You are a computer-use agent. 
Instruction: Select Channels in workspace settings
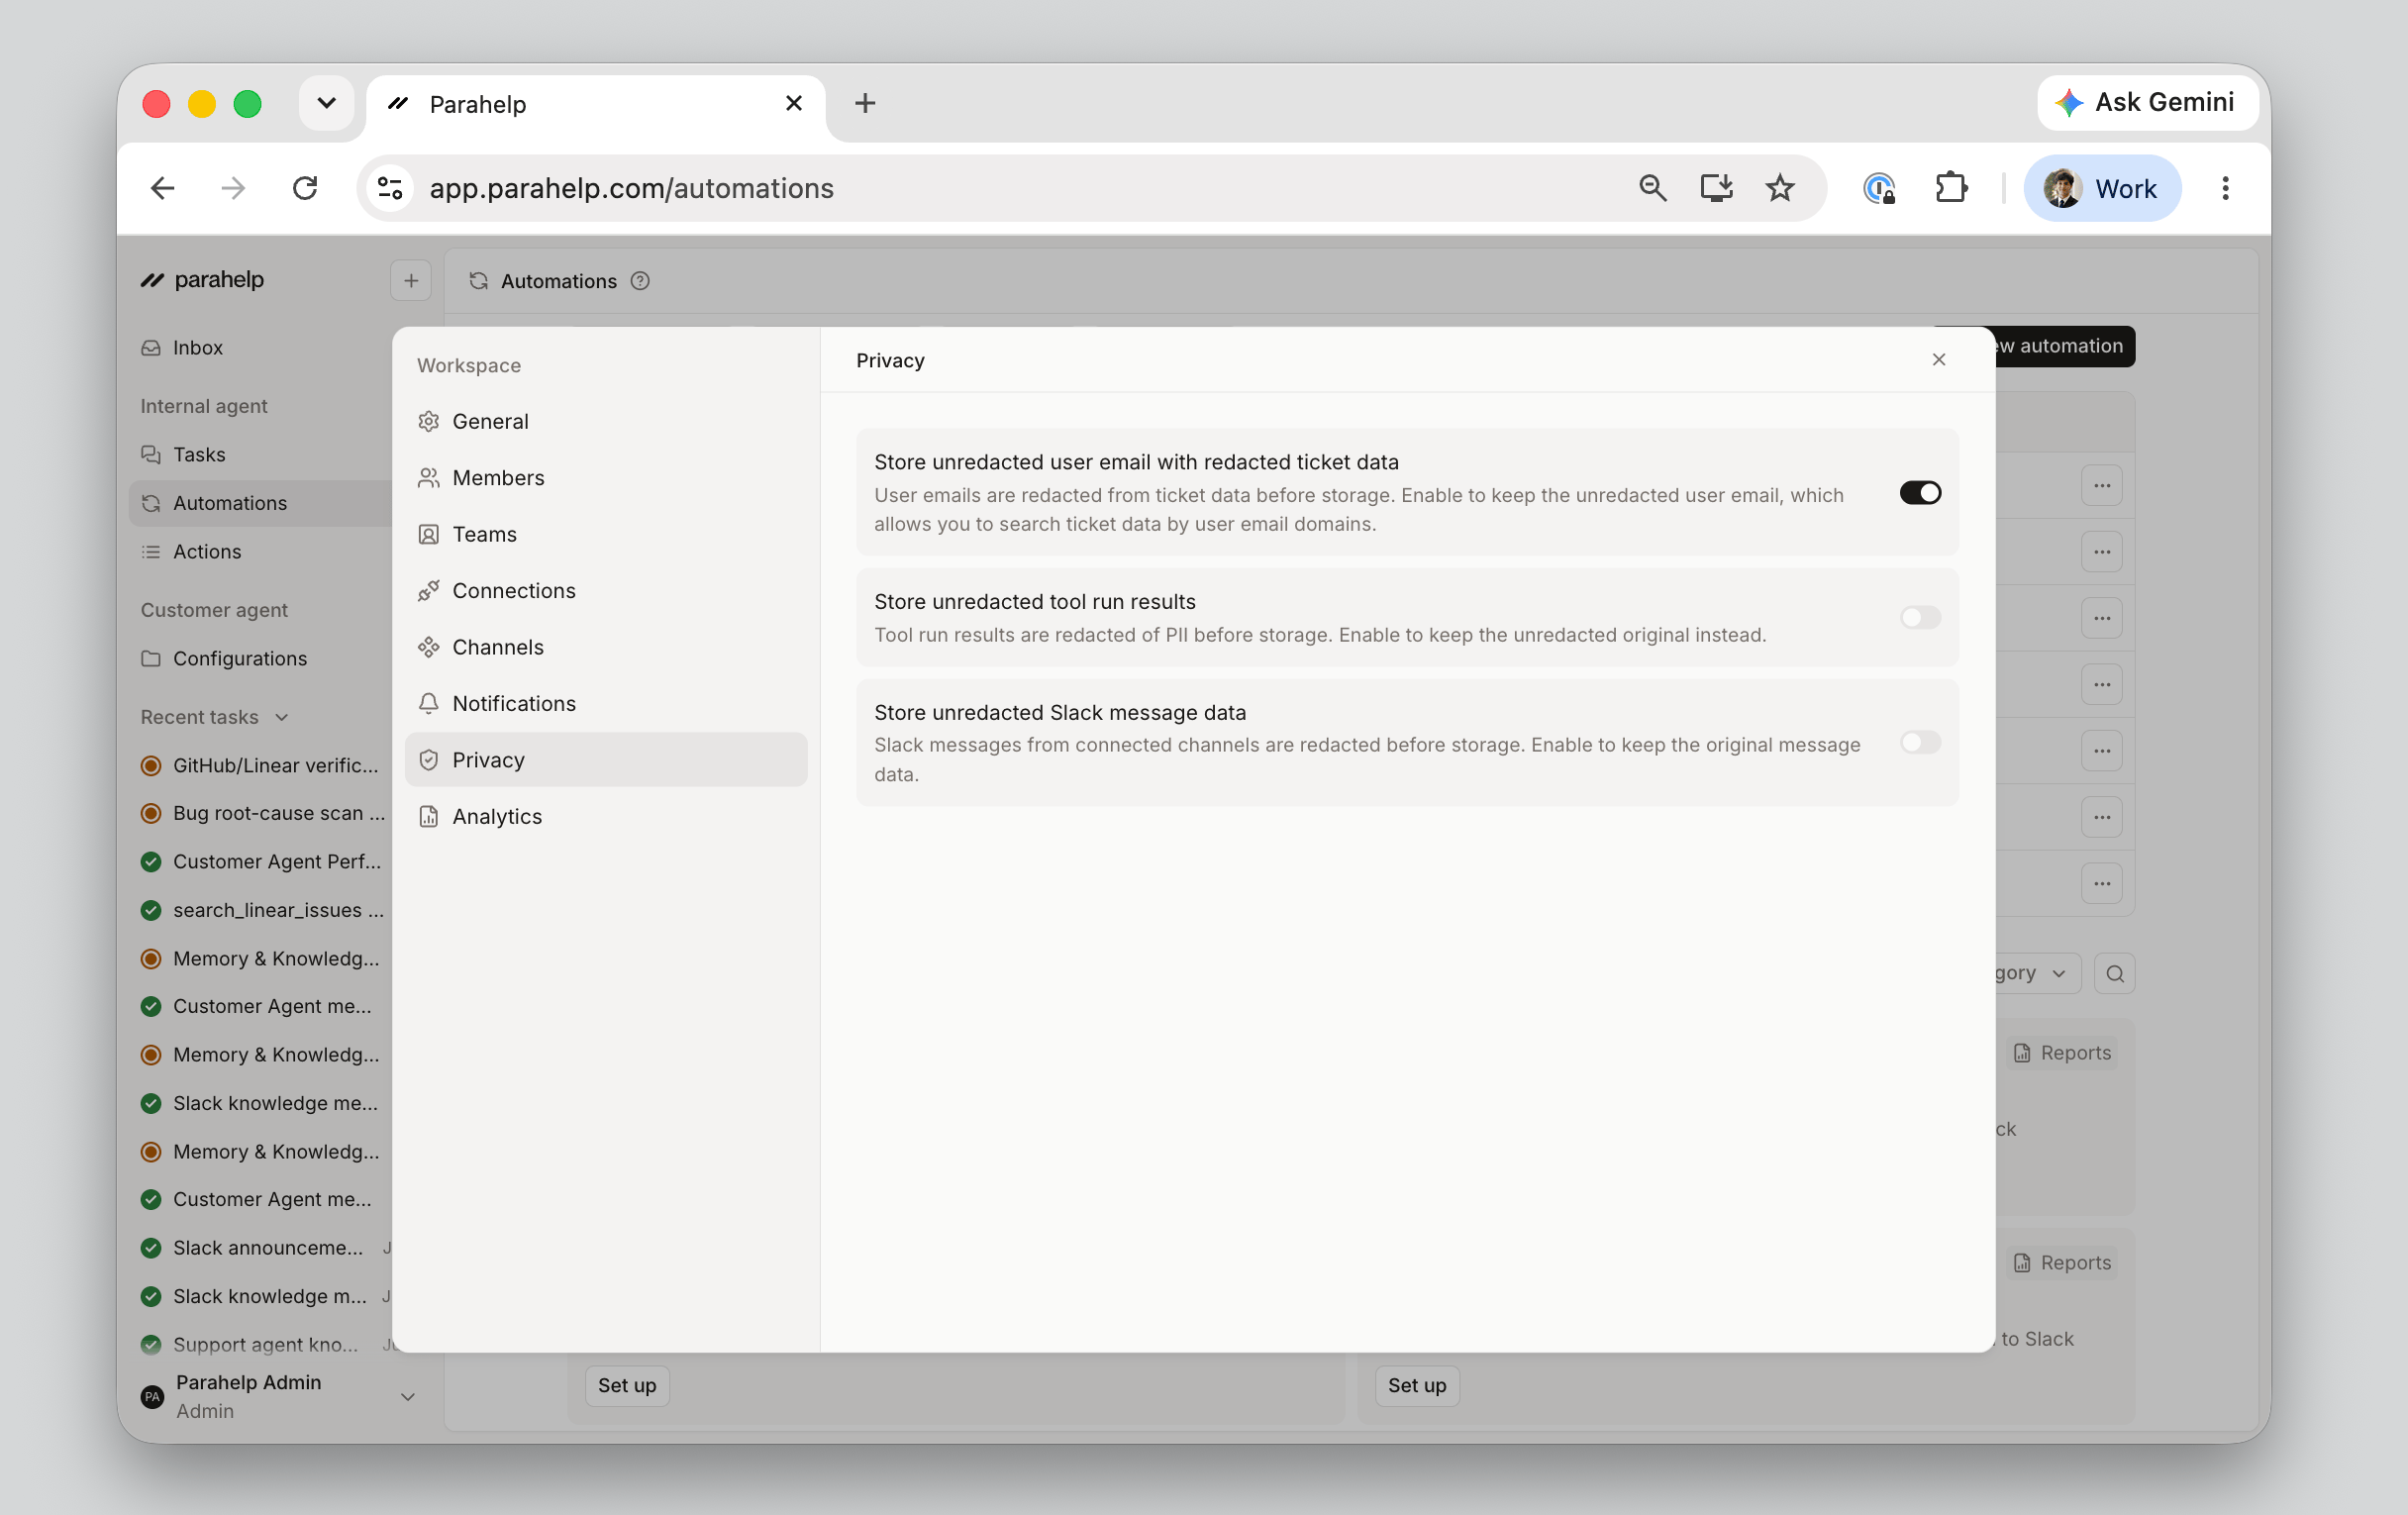coord(605,647)
